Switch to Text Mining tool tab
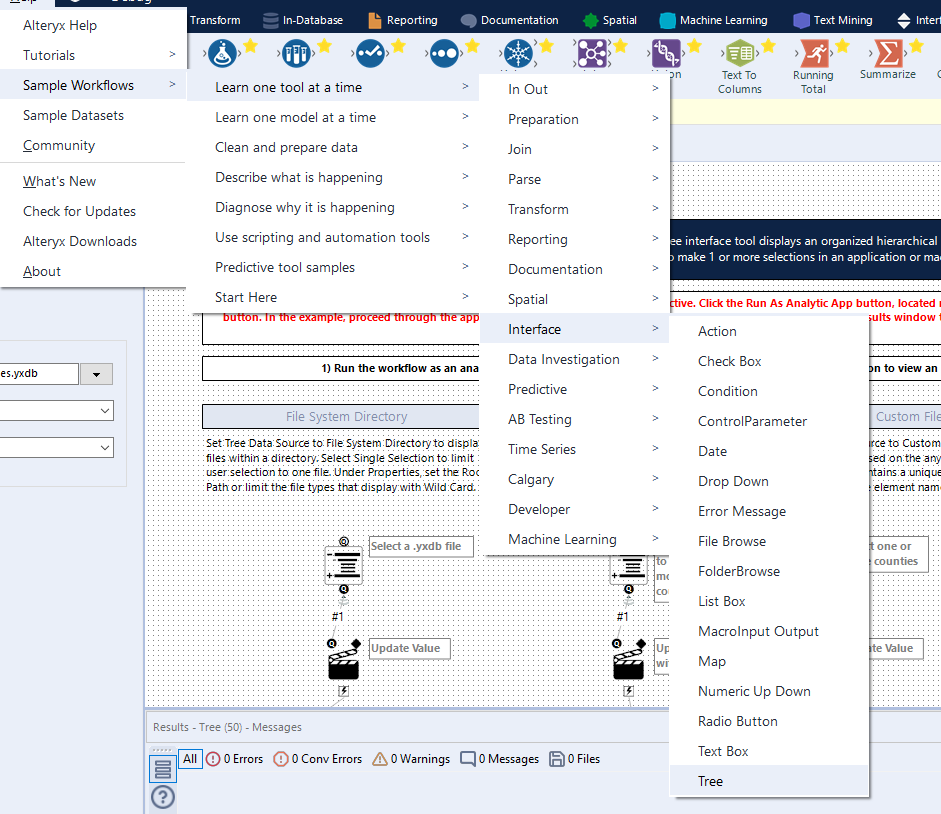 (833, 20)
